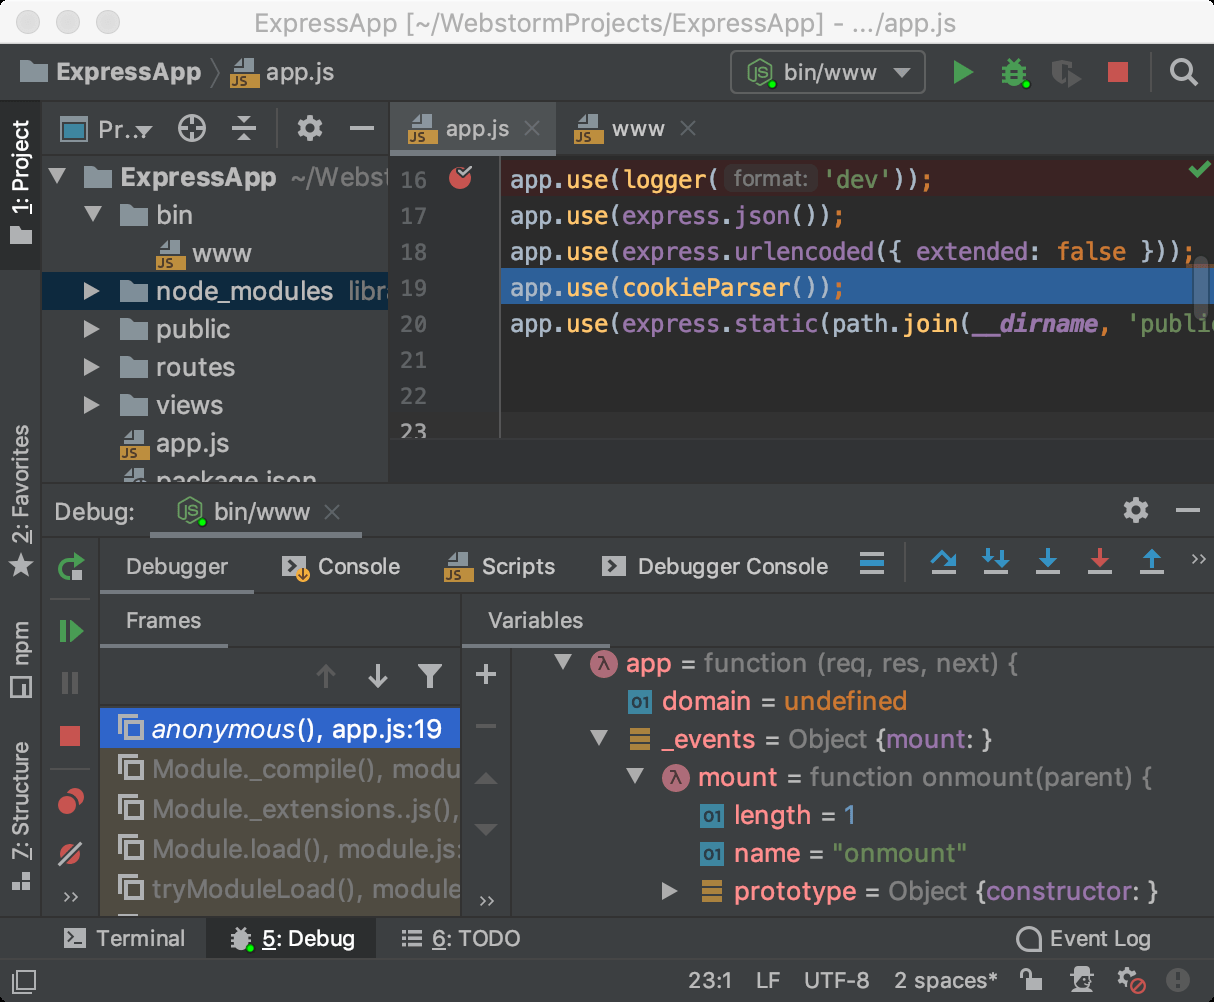Viewport: 1214px width, 1002px height.
Task: Open 2: Favorites side panel
Action: (20, 500)
